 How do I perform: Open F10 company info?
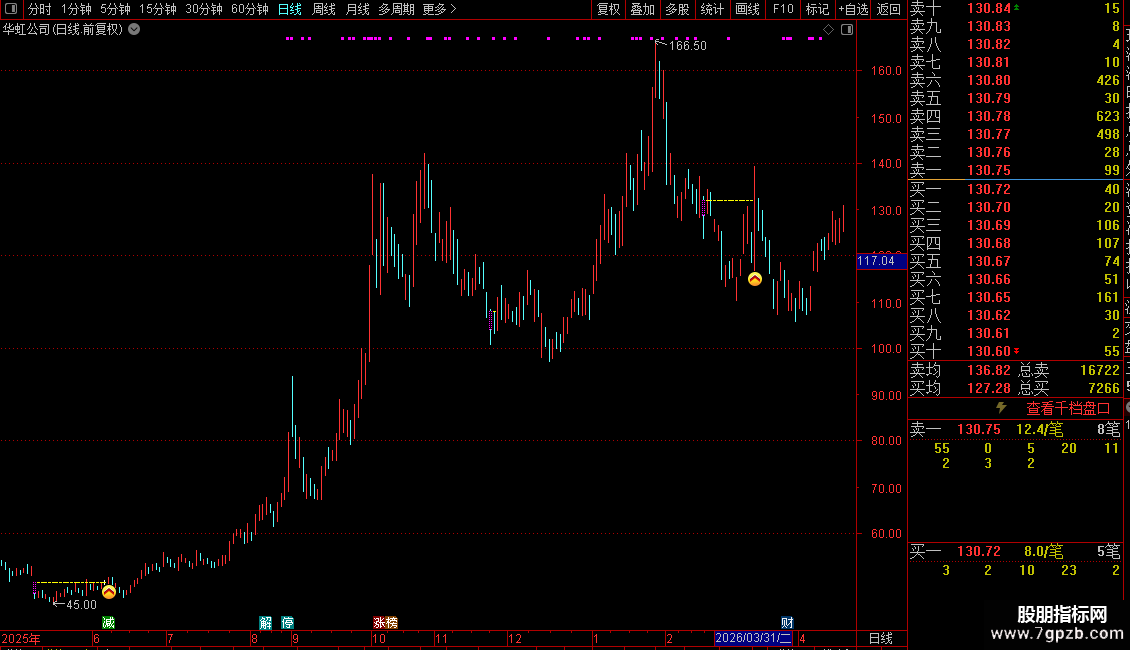783,9
